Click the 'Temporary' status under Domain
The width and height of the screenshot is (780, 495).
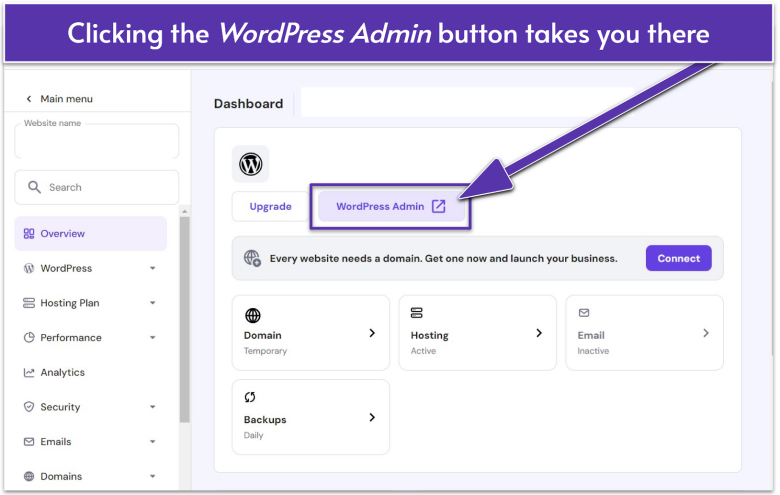(265, 351)
